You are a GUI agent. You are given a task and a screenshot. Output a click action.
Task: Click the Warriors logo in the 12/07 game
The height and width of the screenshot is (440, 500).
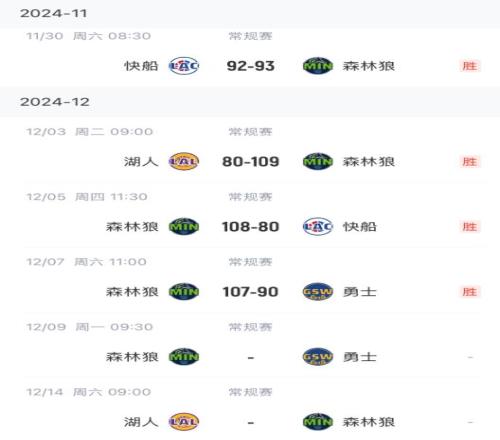318,292
